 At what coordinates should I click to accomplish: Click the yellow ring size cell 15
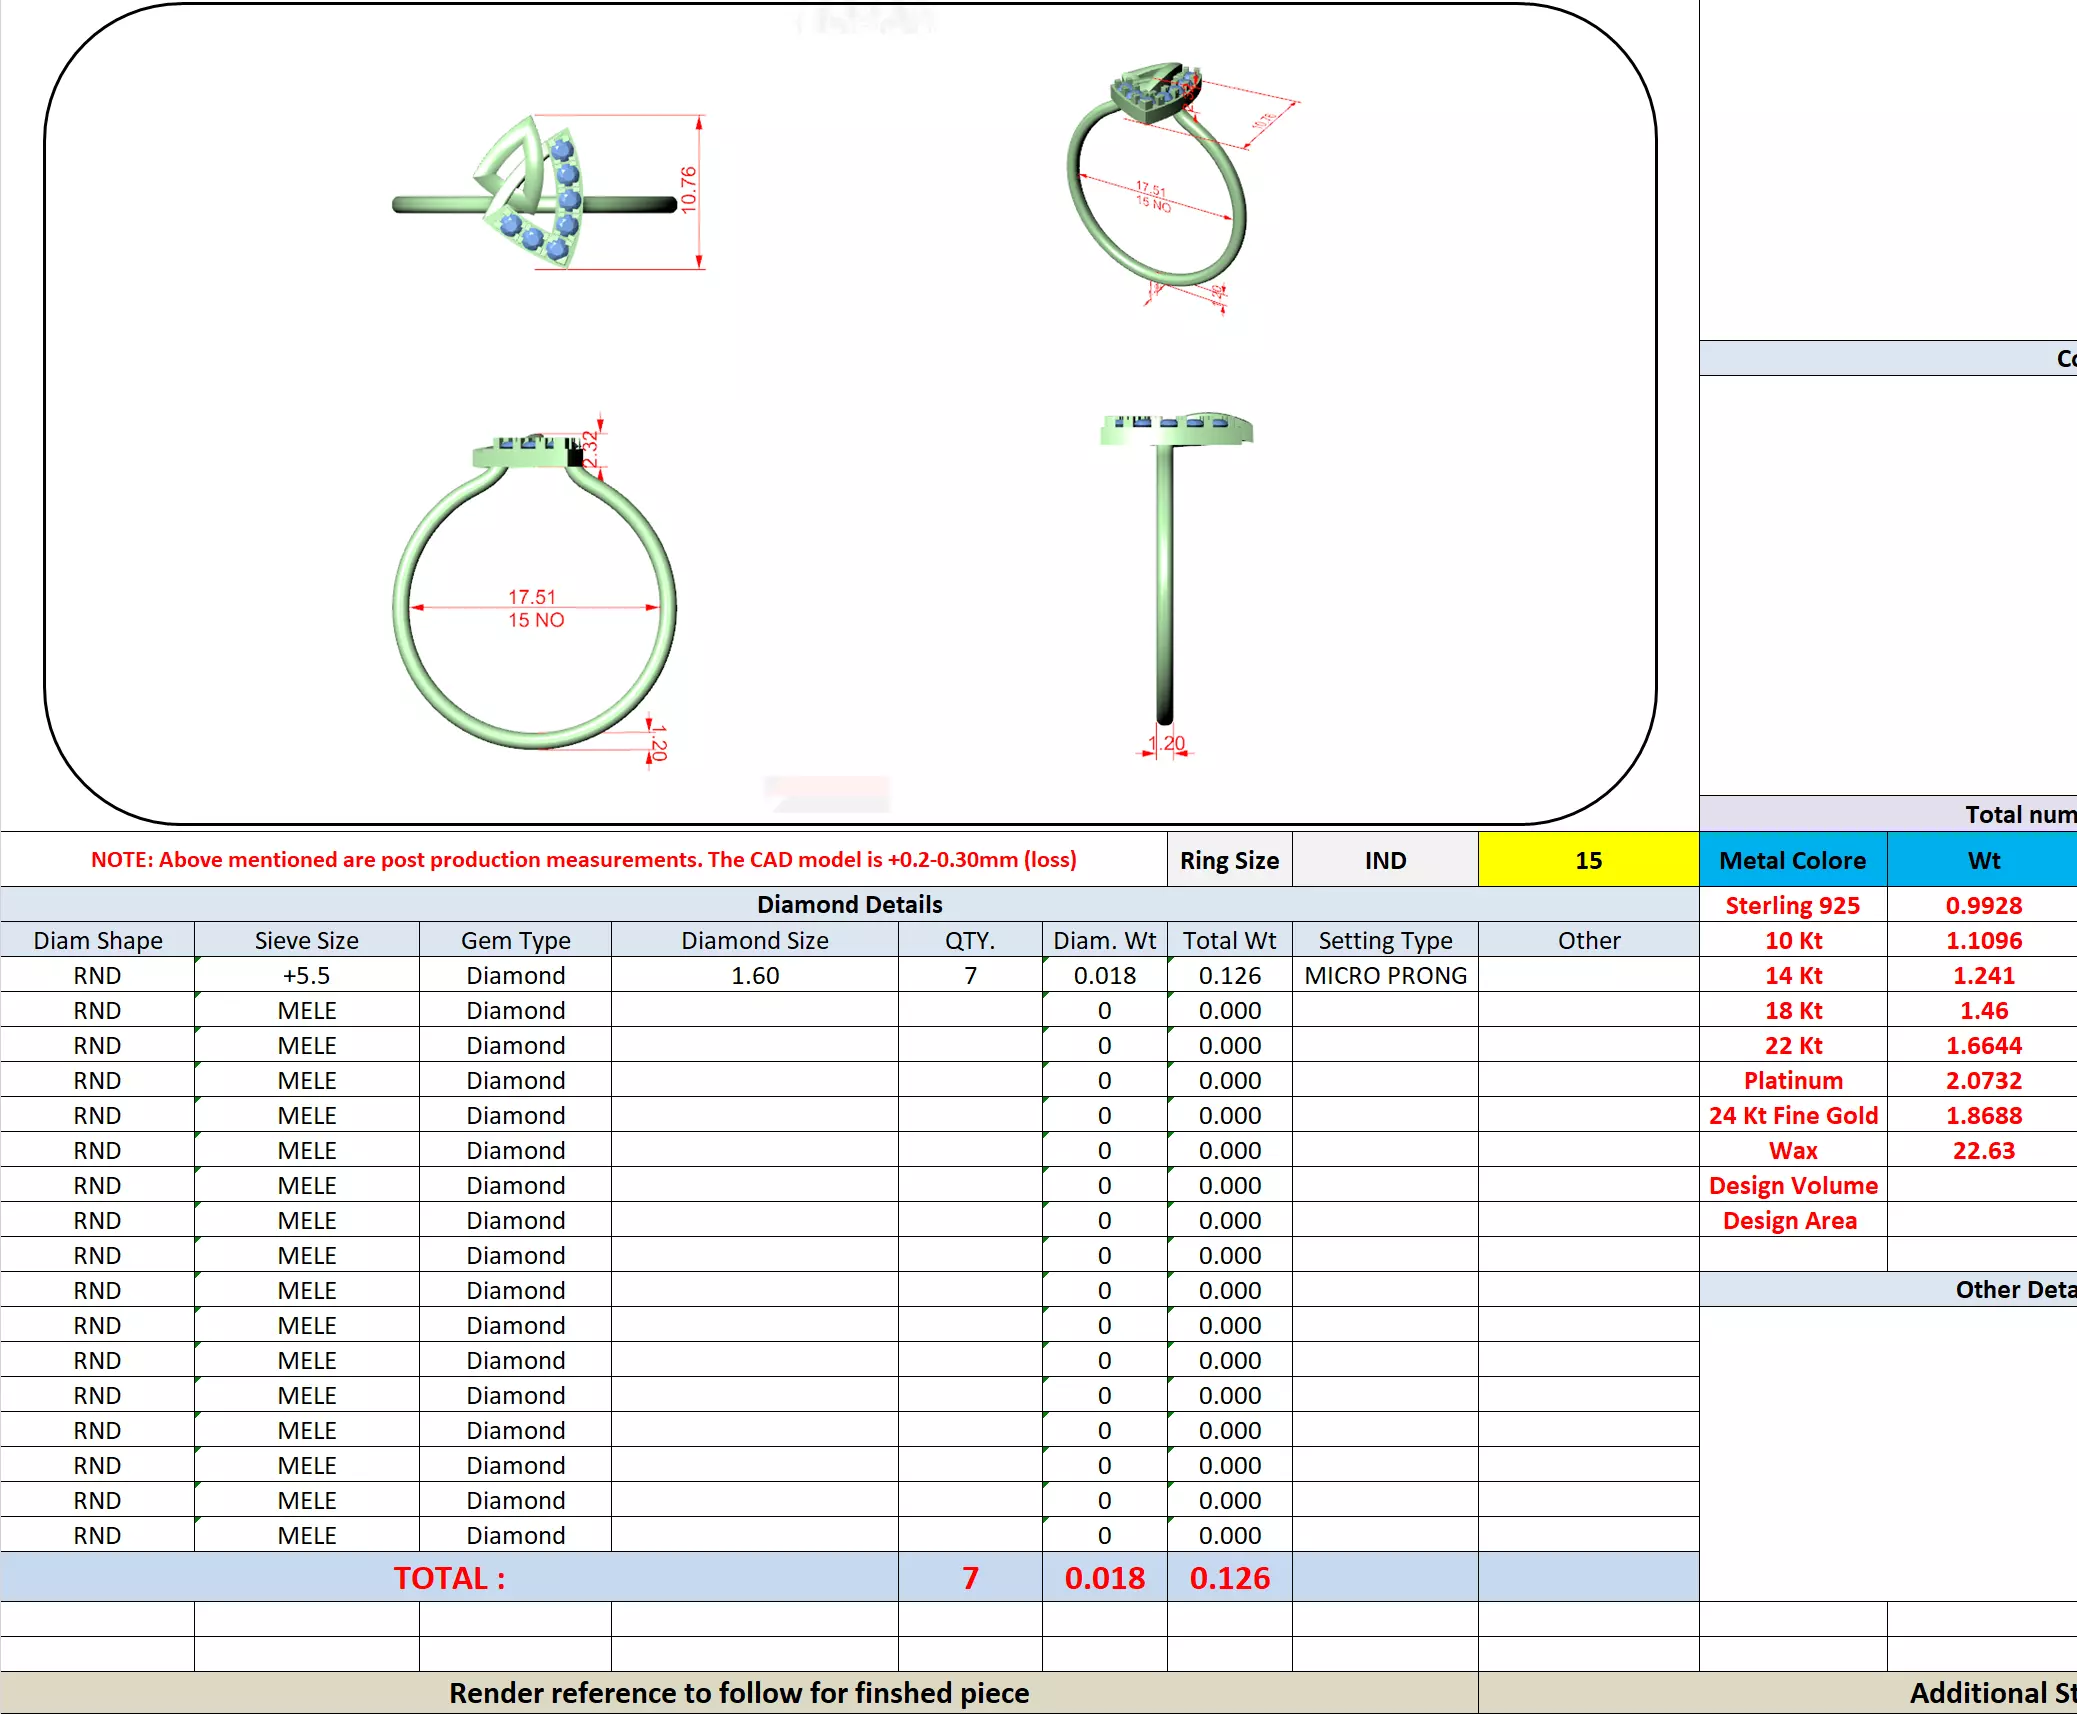(1587, 860)
